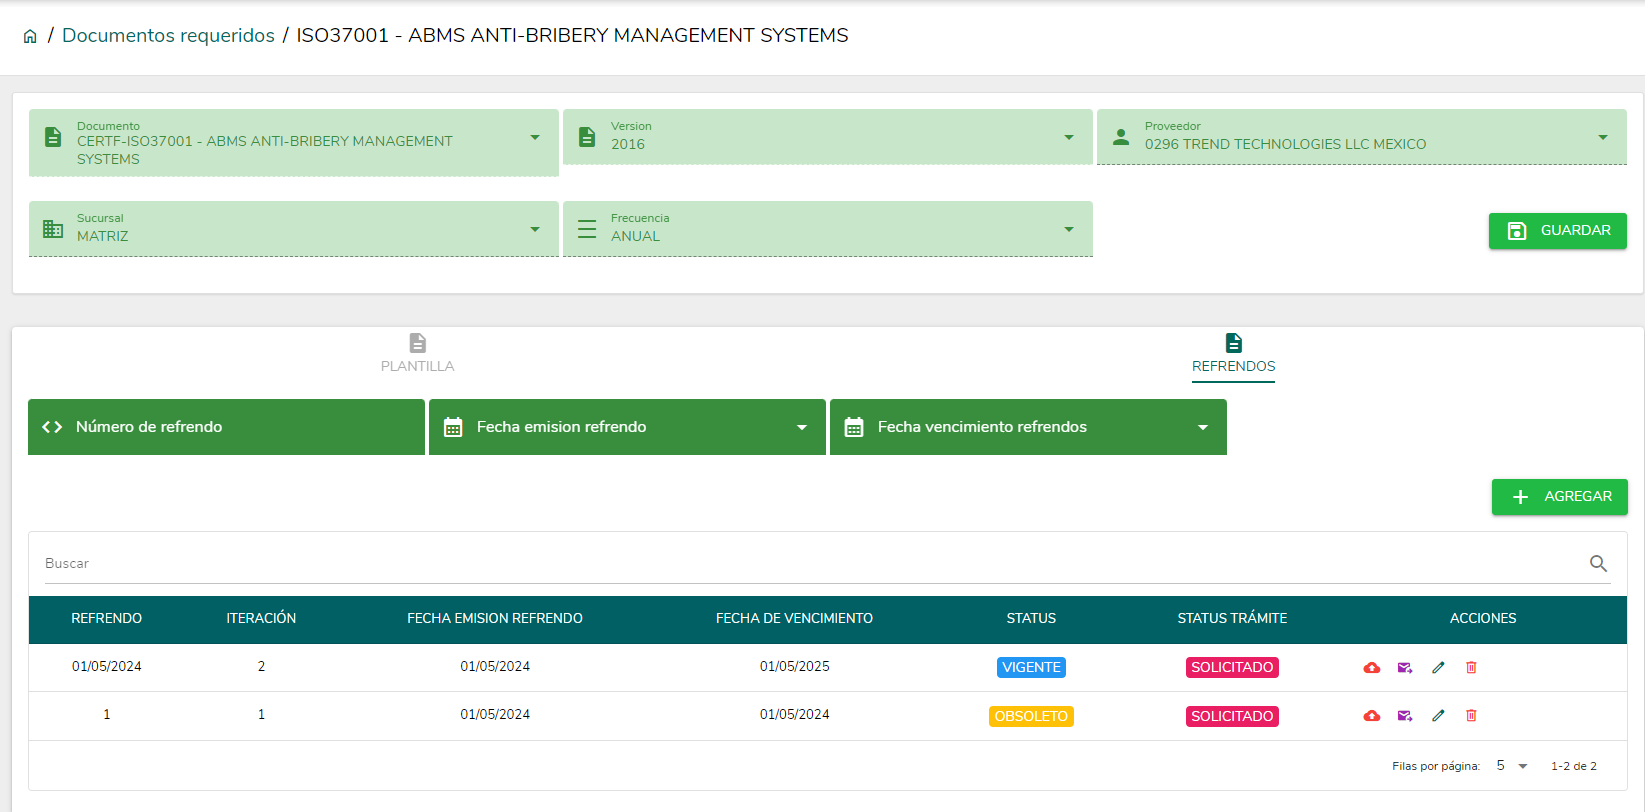
Task: Click calendar icon in Fecha emision refrendo
Action: 453,427
